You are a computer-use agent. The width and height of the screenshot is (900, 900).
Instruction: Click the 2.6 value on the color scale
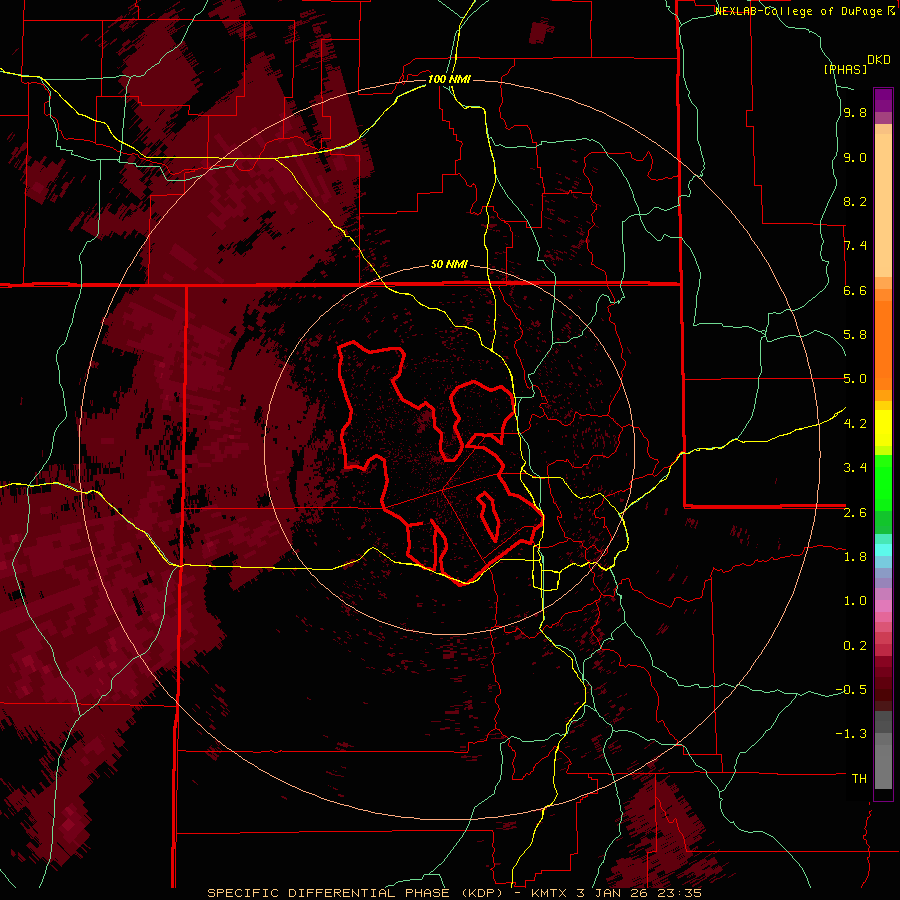(855, 513)
